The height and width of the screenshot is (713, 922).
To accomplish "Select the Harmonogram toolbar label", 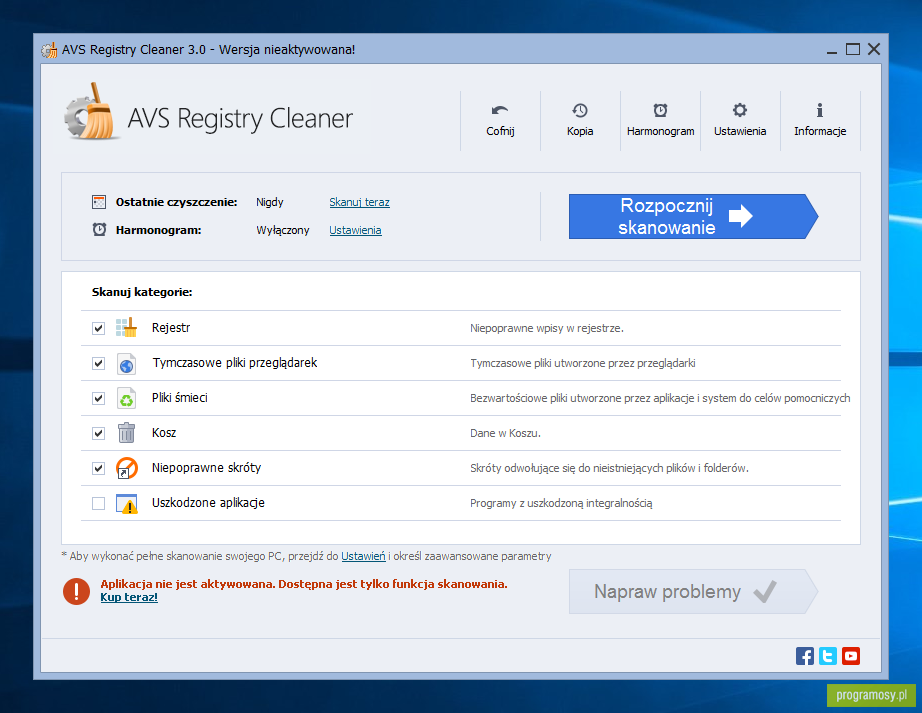I will coord(660,131).
